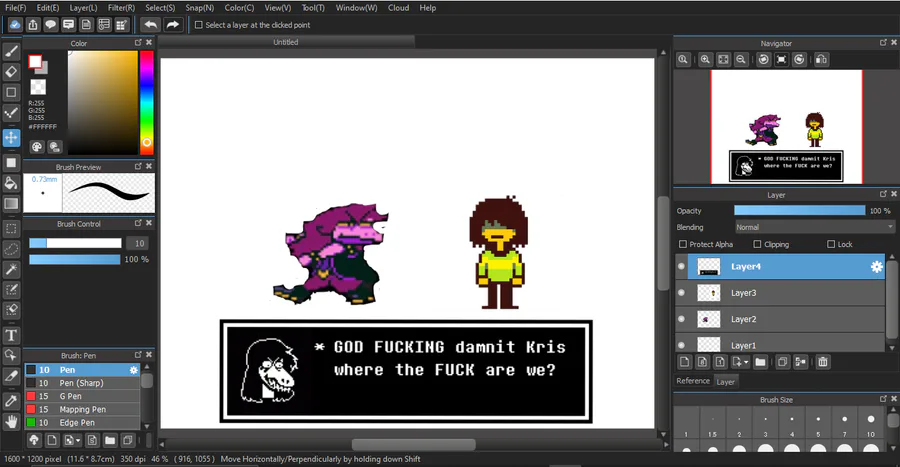Screen dimensions: 900x467
Task: Select the Magic Wand tool
Action: coord(11,269)
